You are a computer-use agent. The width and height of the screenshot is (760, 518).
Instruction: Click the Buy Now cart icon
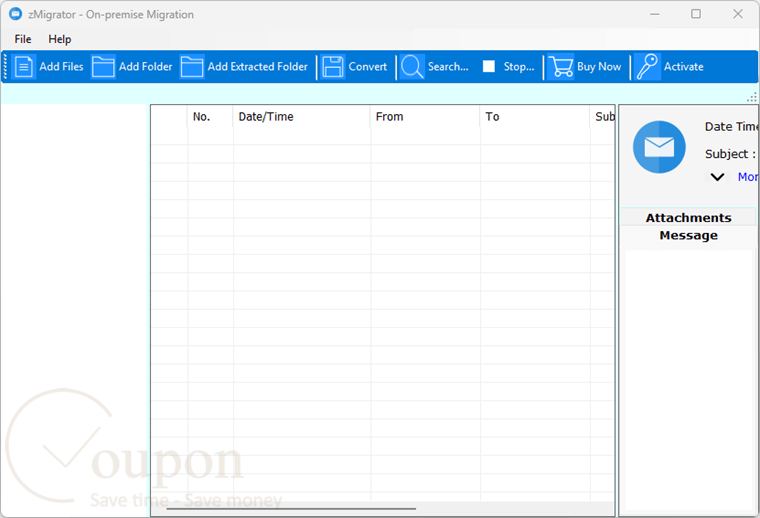pos(560,67)
